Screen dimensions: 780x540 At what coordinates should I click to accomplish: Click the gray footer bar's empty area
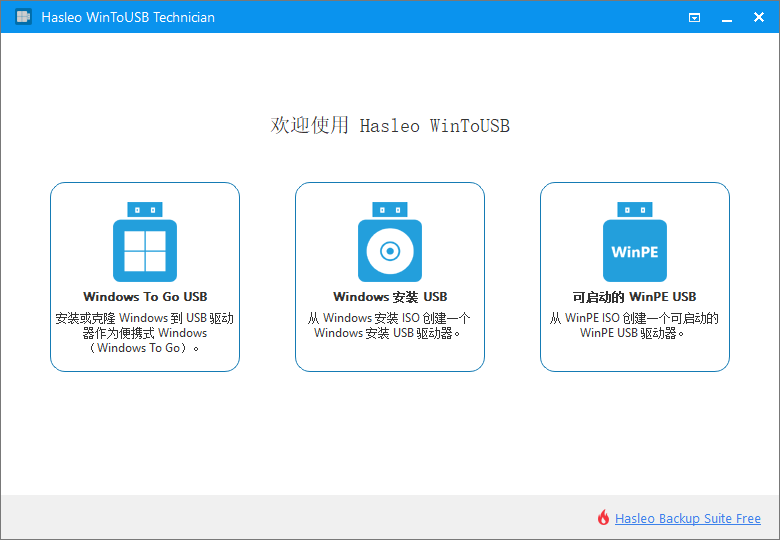tap(300, 518)
